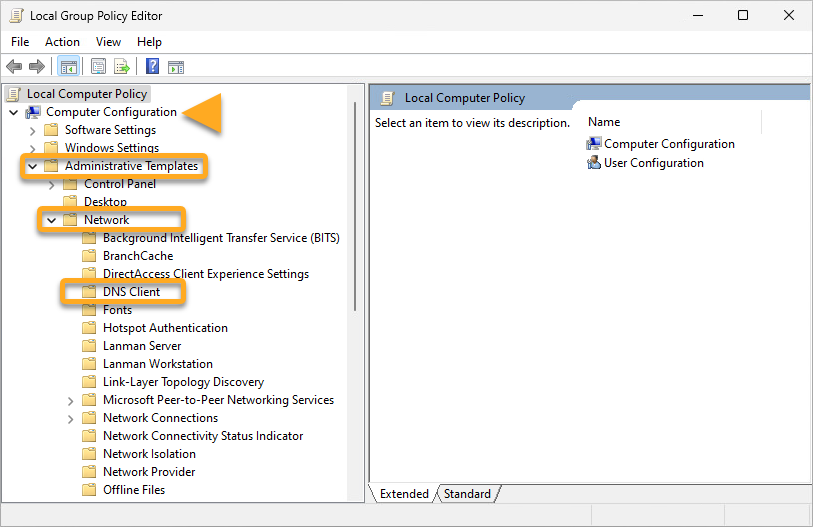Expand Microsoft Peer-to-Peer Networking Services node
Viewport: 813px width, 527px height.
tap(71, 400)
